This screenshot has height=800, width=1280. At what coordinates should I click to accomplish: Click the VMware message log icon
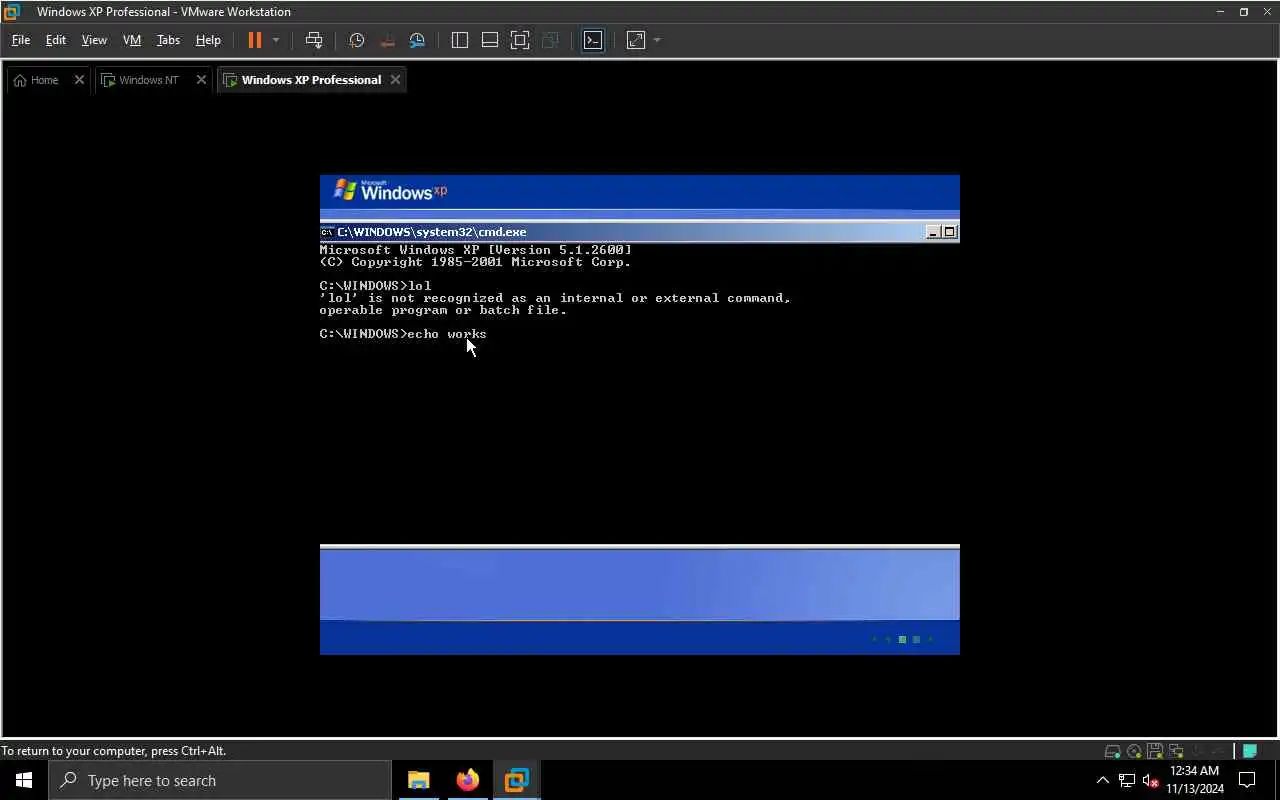coord(1250,751)
